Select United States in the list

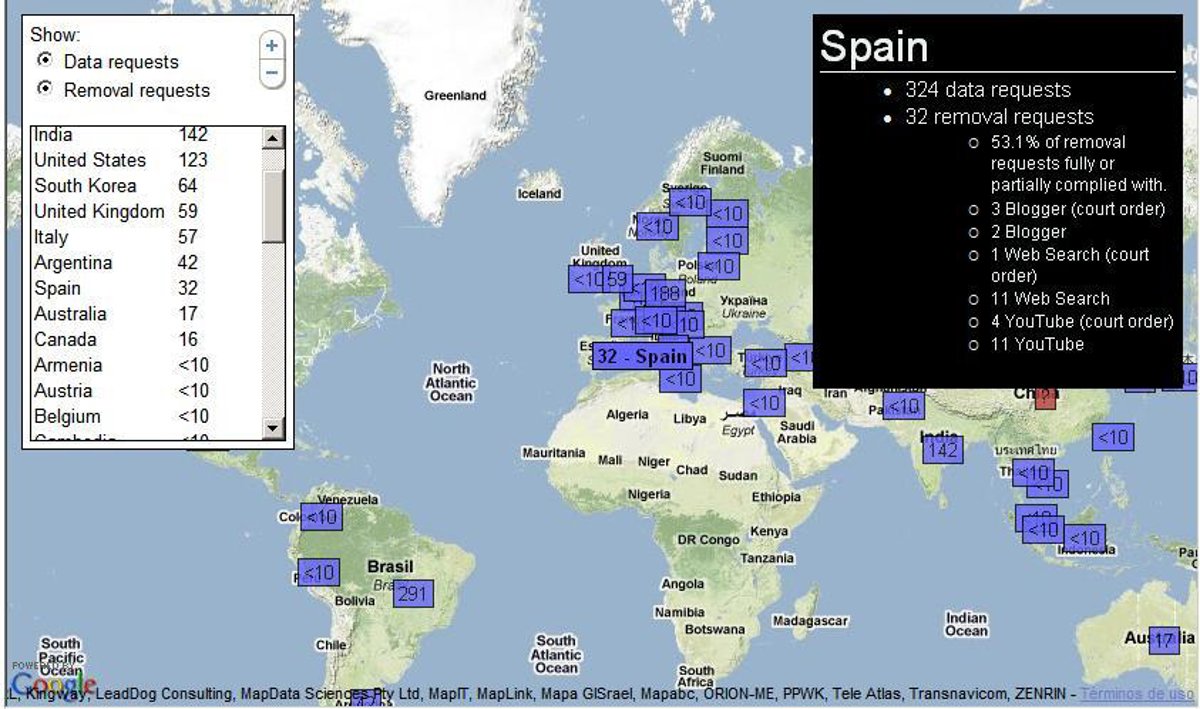[90, 160]
